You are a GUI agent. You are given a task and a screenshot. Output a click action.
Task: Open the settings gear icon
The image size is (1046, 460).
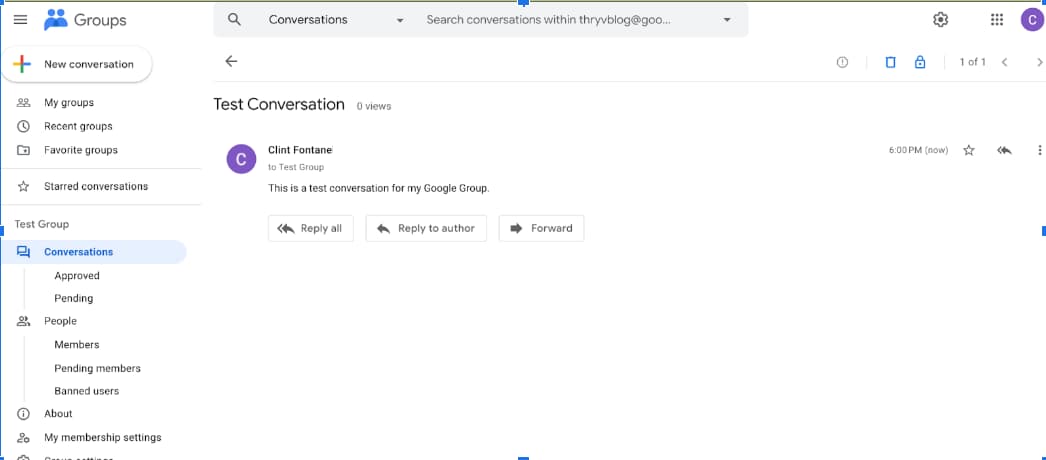(941, 20)
